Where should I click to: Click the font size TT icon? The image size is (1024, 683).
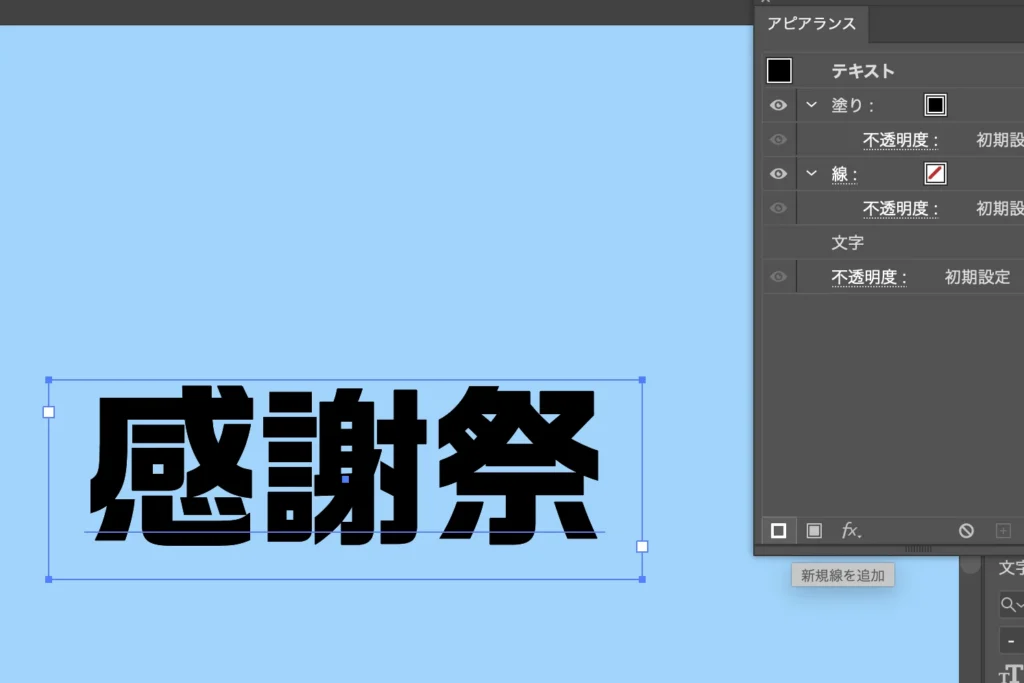tap(1011, 674)
